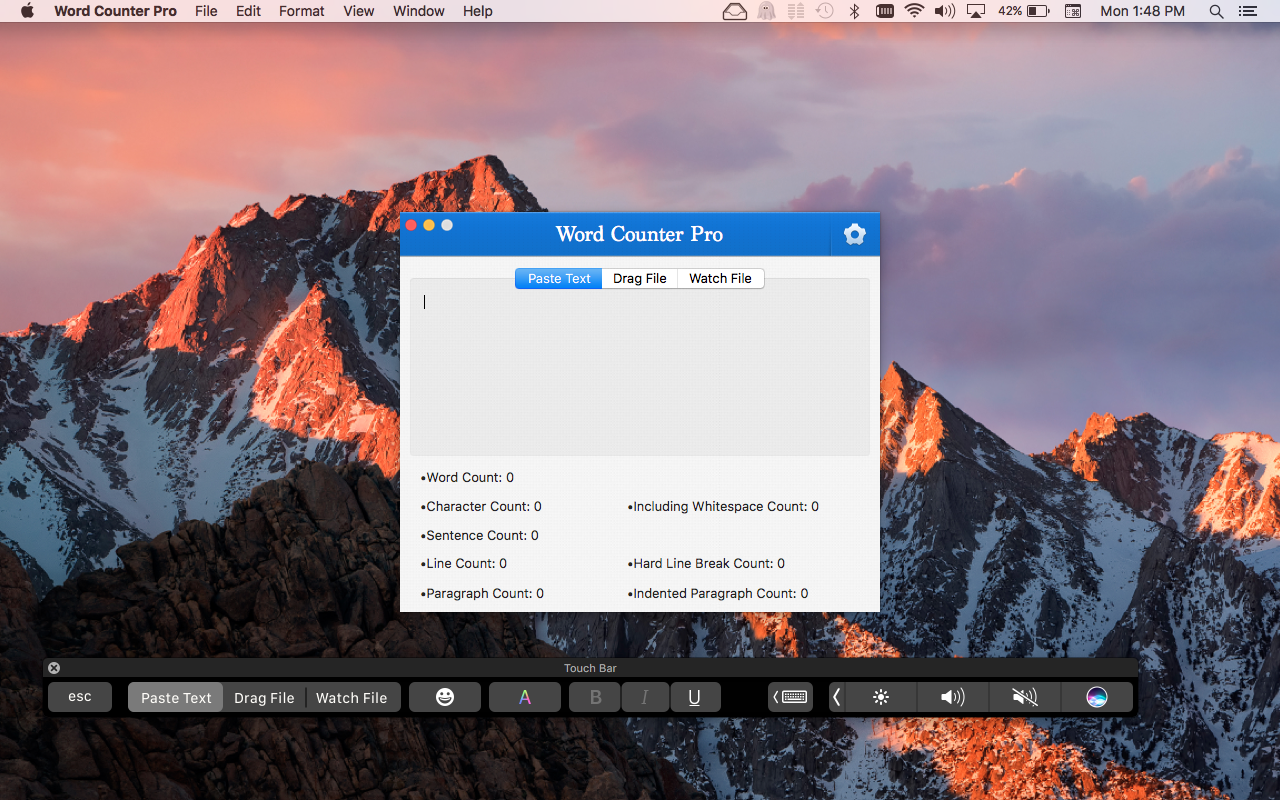Close the Touch Bar panel
Screen dimensions: 1280x800
click(54, 668)
